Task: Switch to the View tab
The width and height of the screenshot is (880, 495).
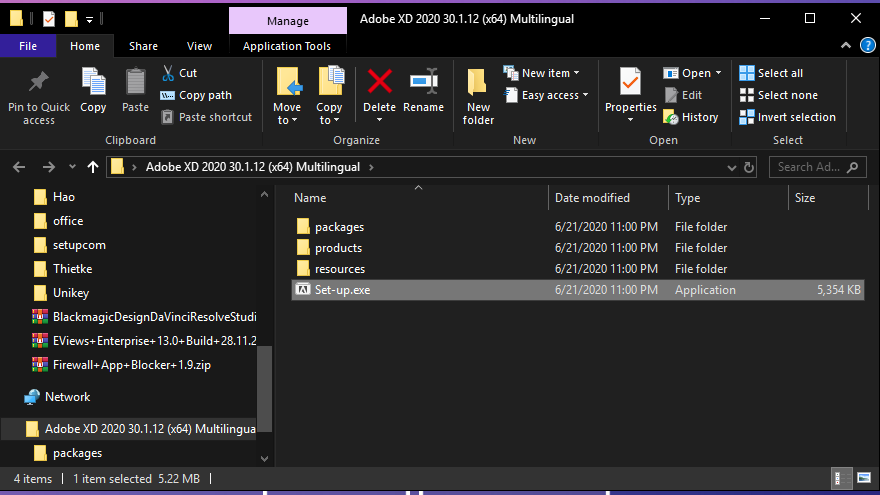Action: click(x=199, y=46)
